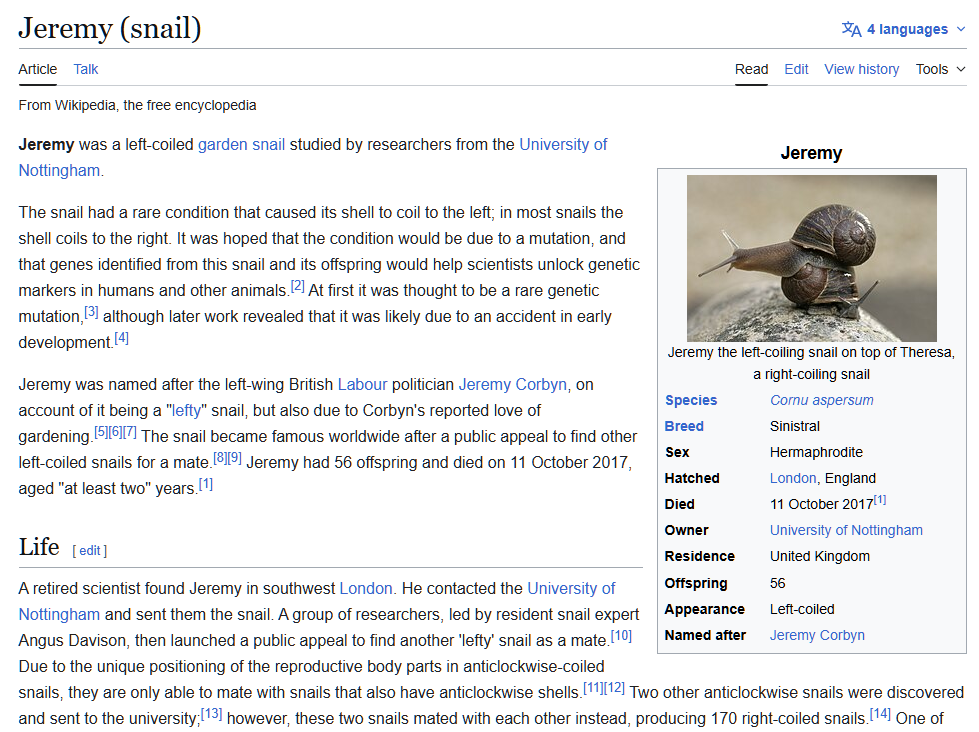Image resolution: width=979 pixels, height=732 pixels.
Task: Open citation reference 14
Action: point(880,714)
